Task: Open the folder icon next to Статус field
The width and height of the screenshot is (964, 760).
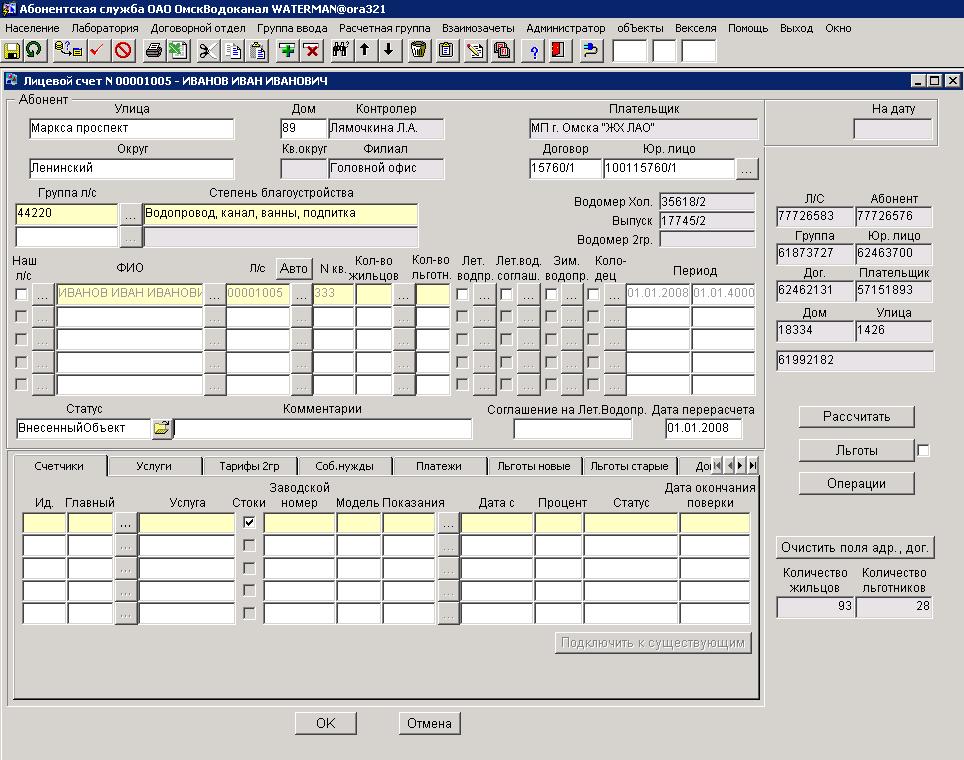Action: tap(162, 429)
